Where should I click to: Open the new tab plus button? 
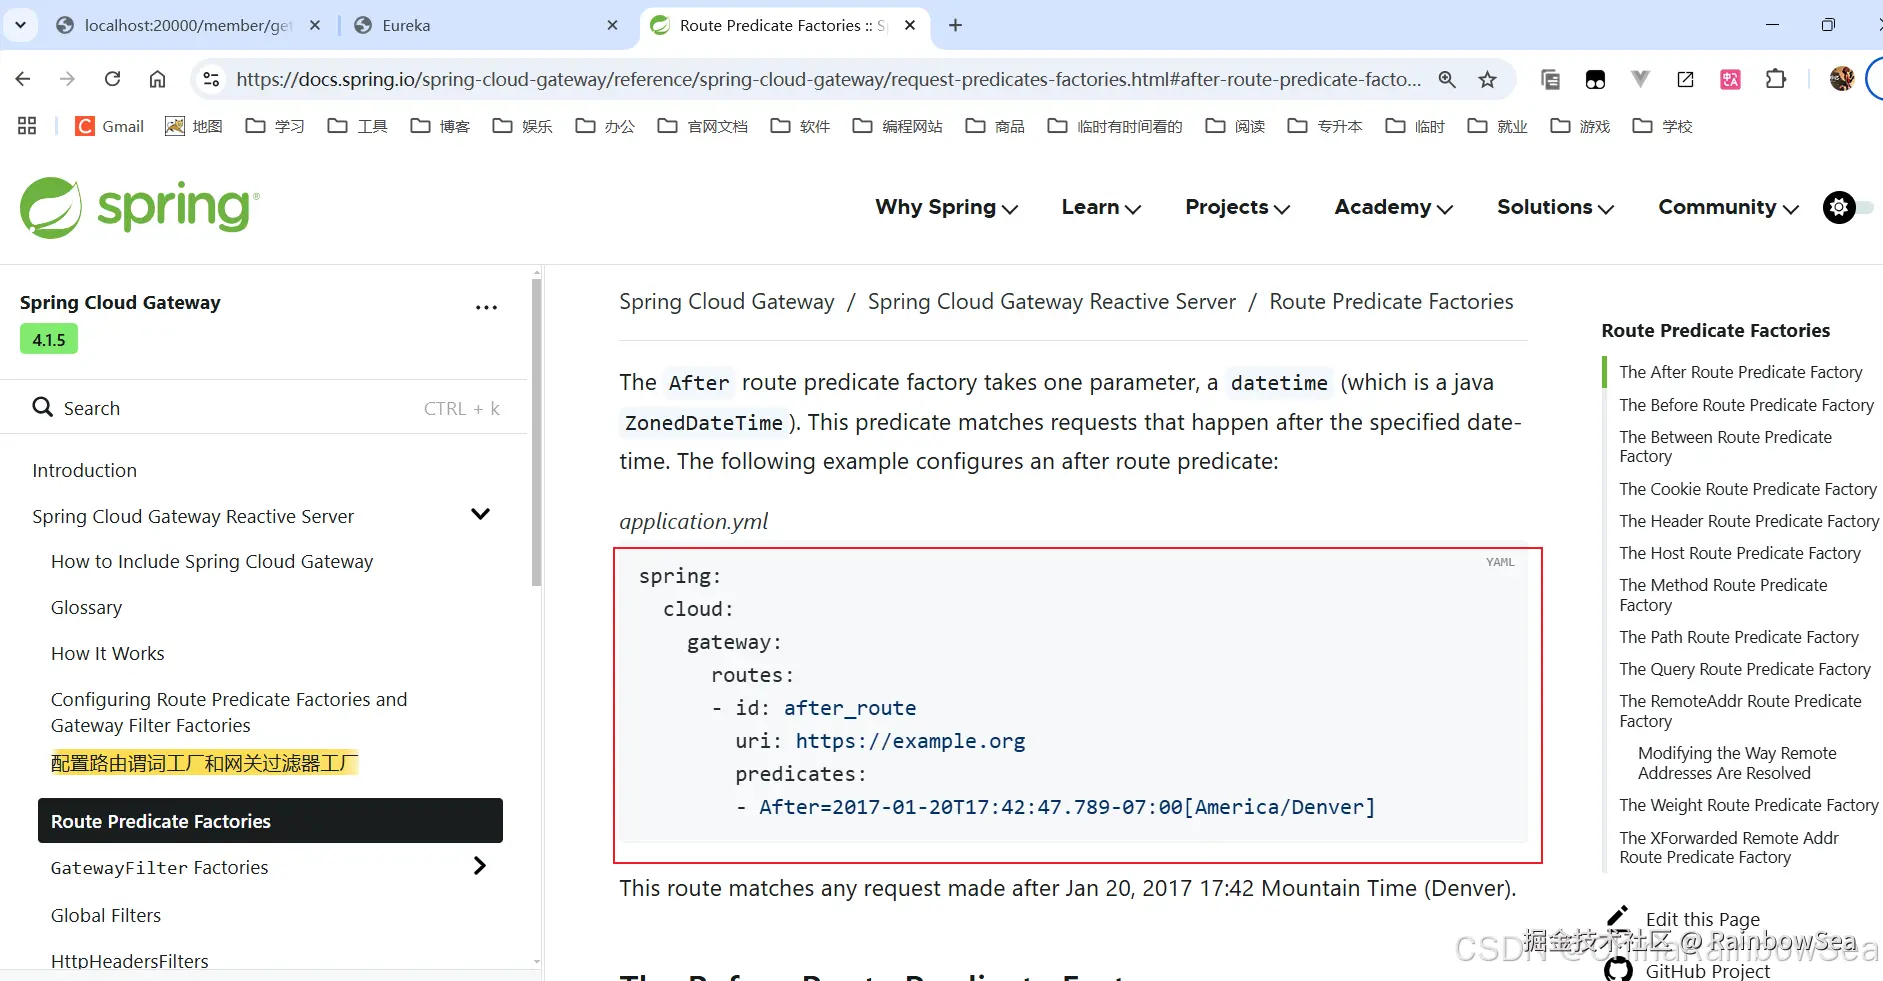[955, 25]
